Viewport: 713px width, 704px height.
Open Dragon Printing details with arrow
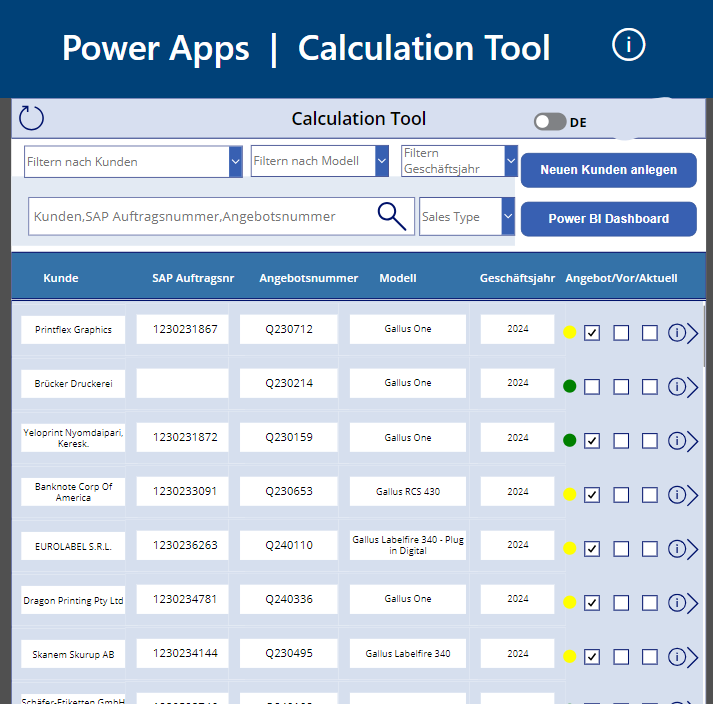tap(693, 603)
